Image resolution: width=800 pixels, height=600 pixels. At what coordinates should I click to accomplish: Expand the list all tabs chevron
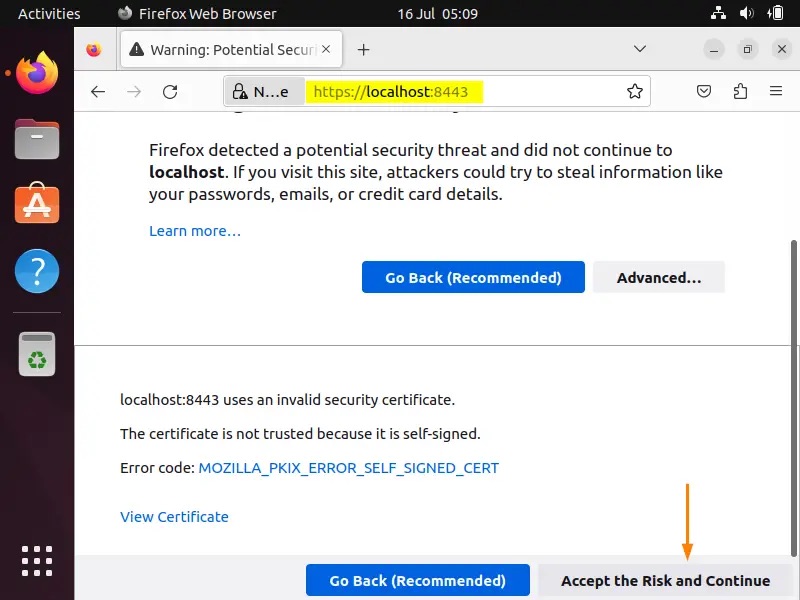(641, 49)
